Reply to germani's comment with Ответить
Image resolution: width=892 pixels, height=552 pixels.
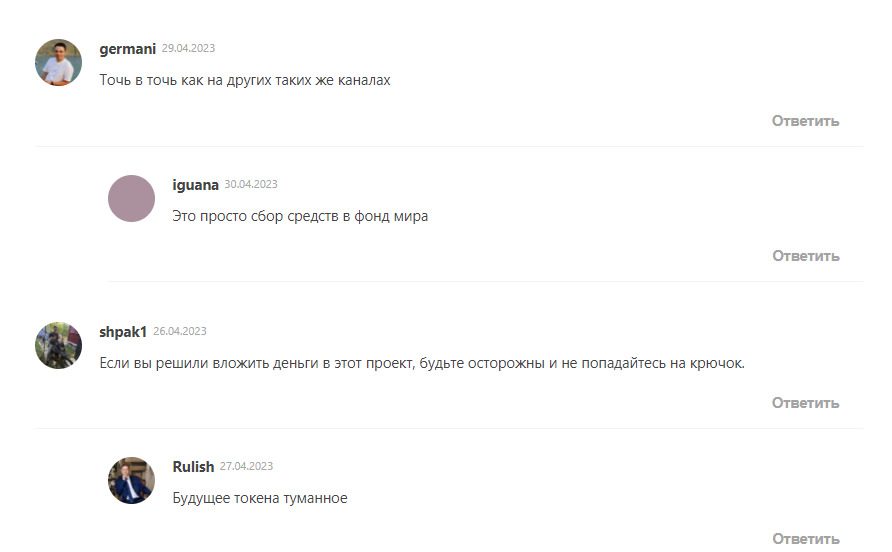point(806,121)
